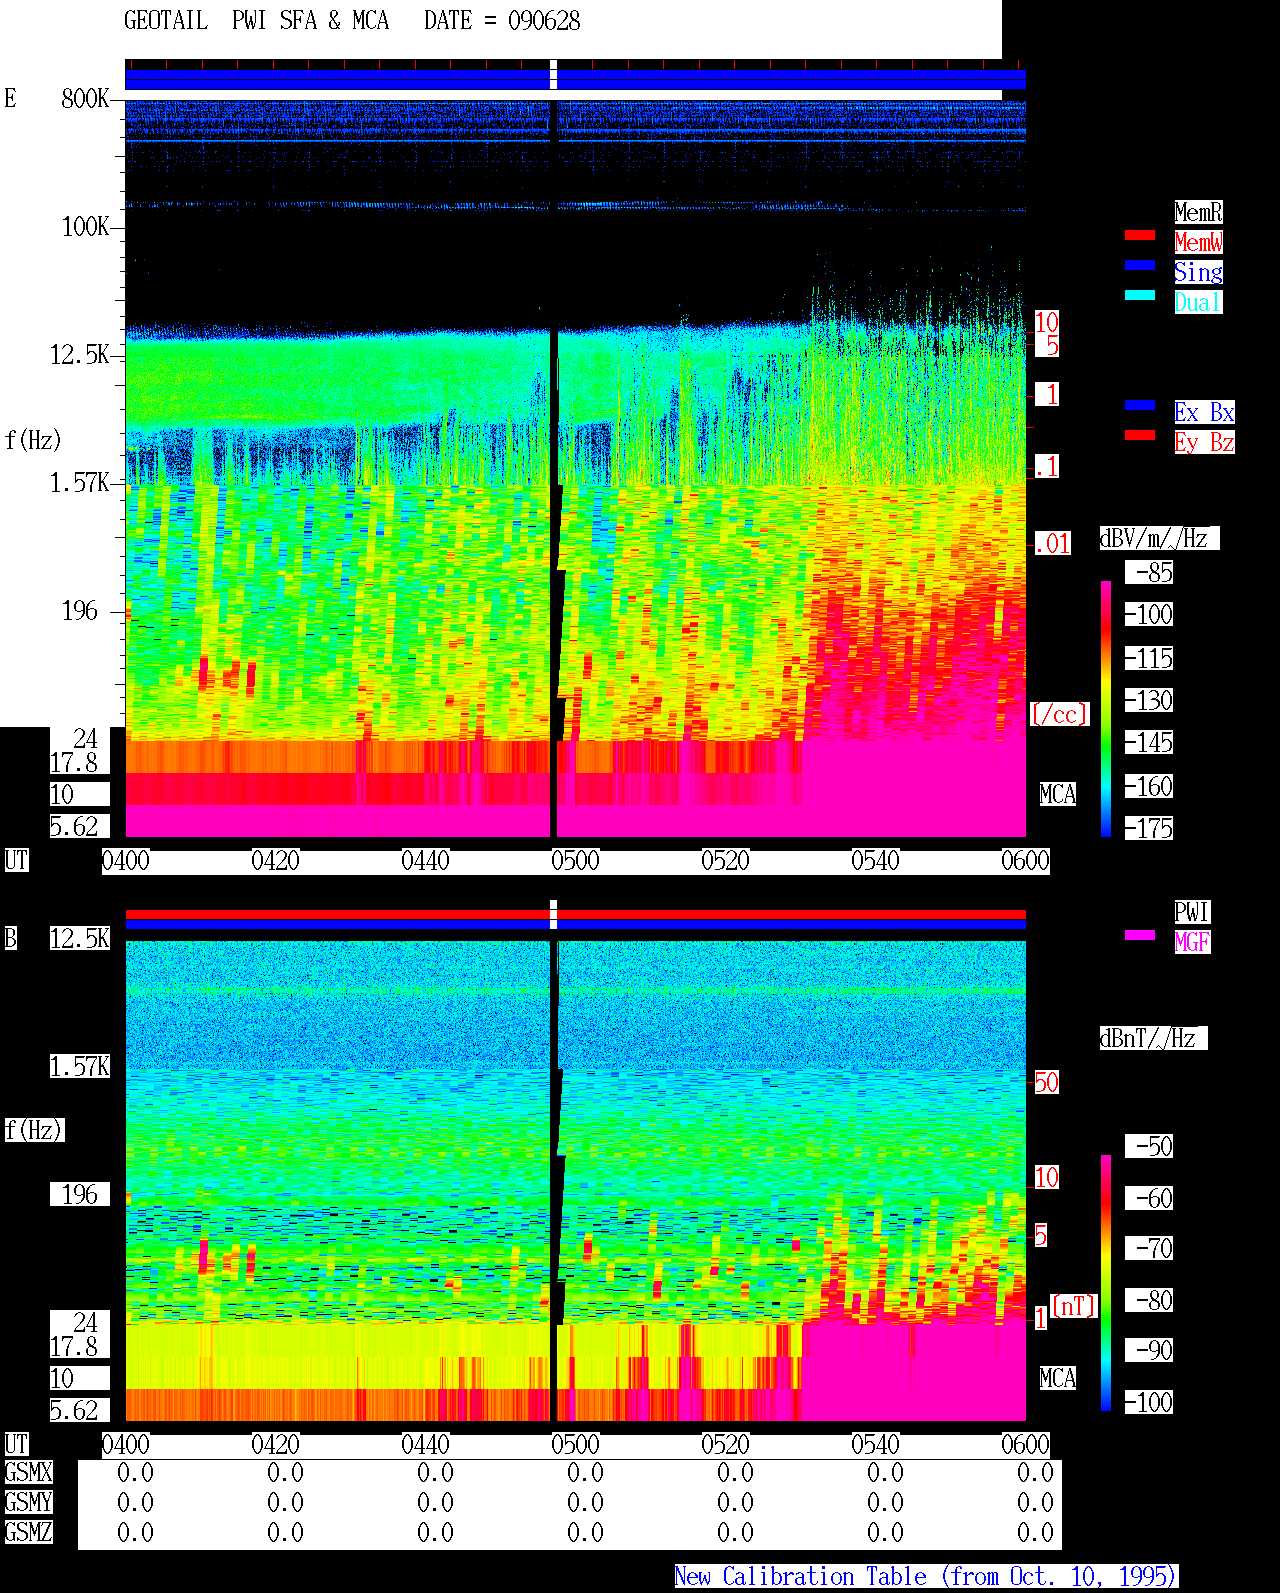Click the dBnT/√Hz color scale bar

pos(1106,1283)
